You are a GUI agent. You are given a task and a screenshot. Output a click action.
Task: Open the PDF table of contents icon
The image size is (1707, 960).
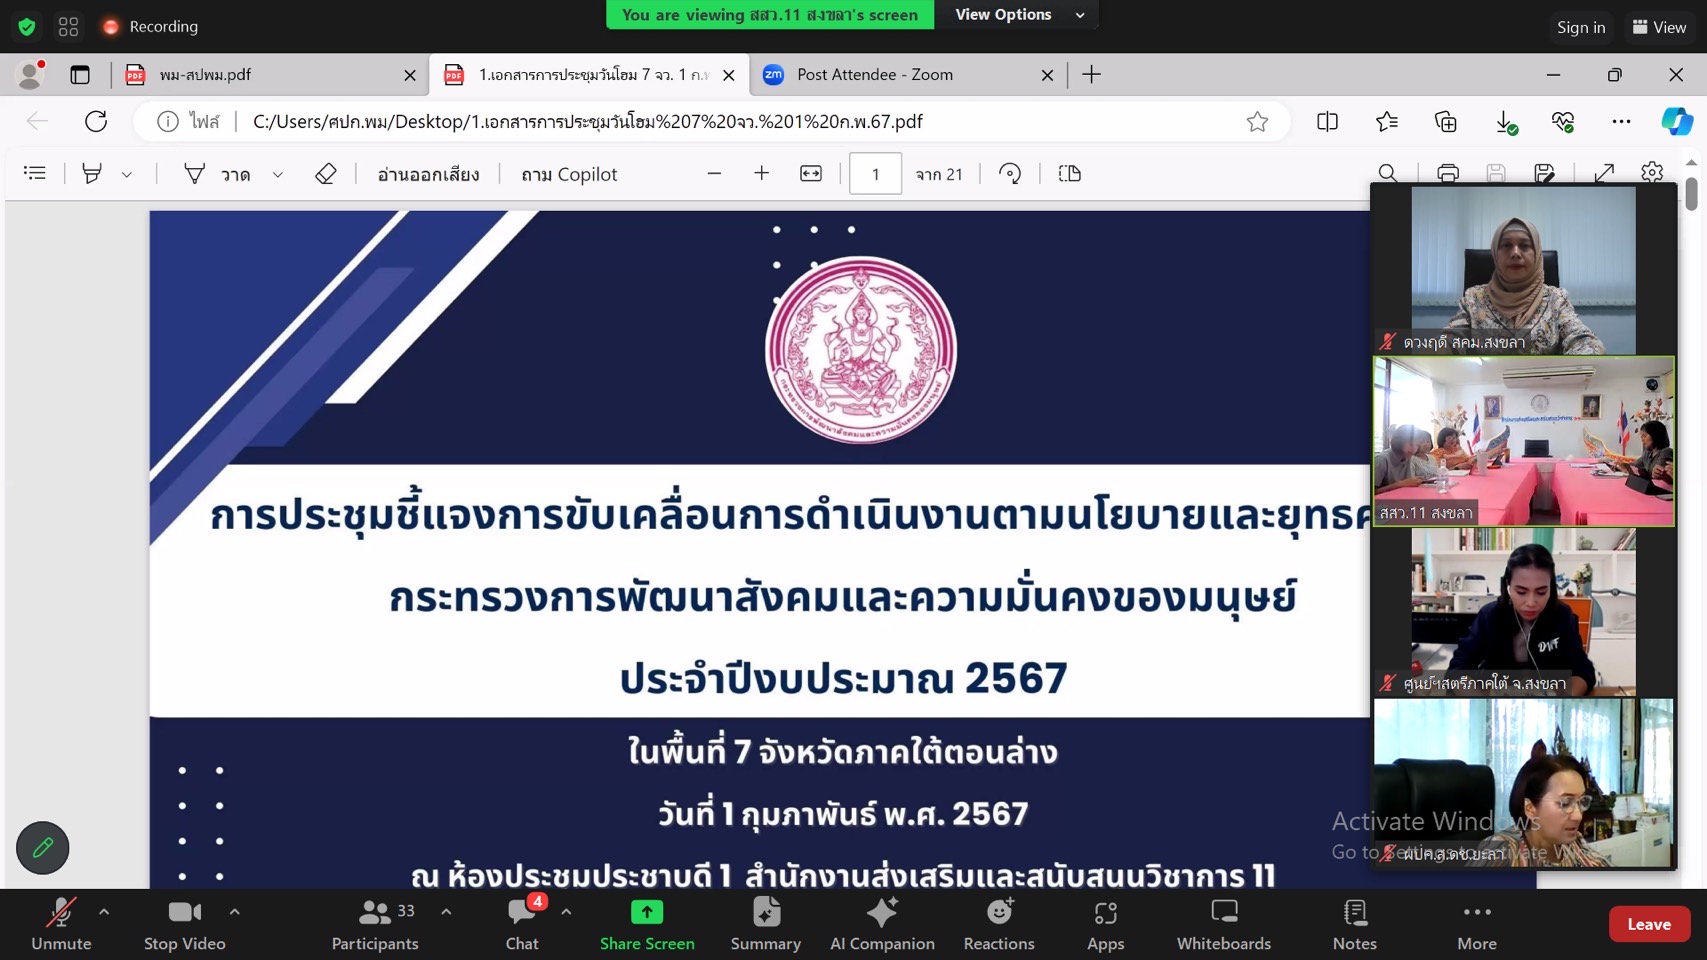[x=35, y=174]
